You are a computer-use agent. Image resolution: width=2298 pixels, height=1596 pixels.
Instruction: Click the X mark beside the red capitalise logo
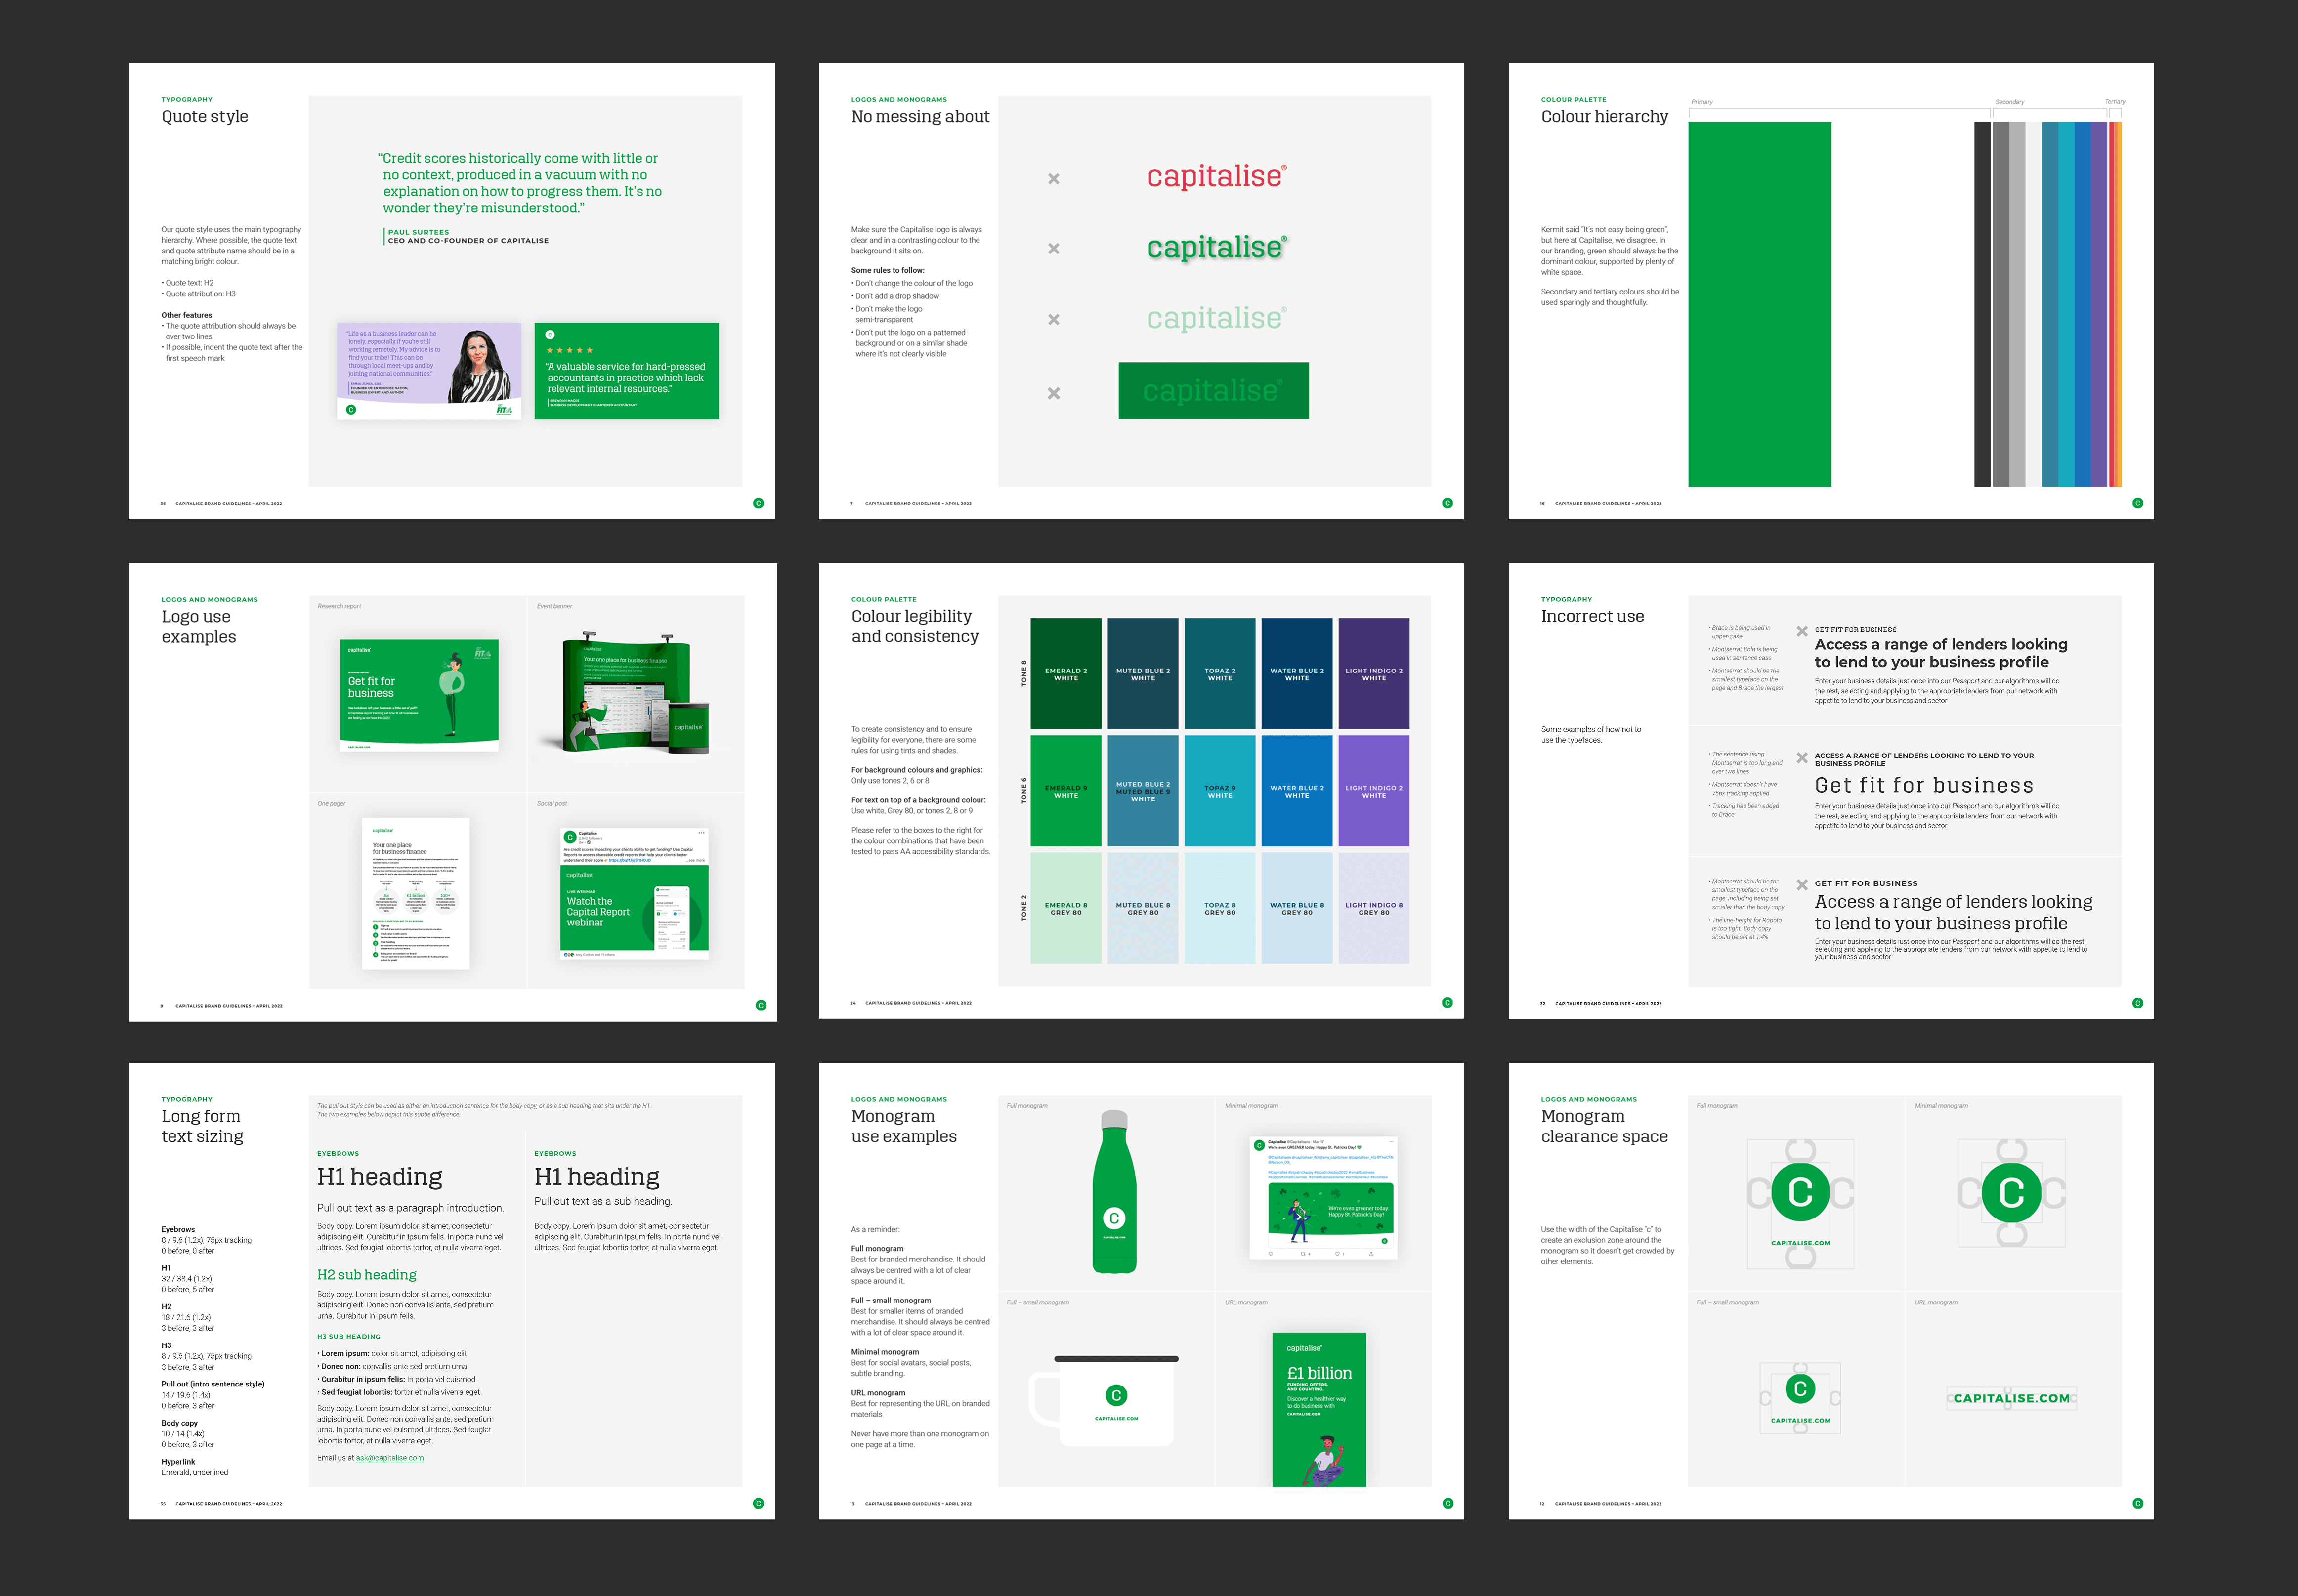[x=1053, y=179]
